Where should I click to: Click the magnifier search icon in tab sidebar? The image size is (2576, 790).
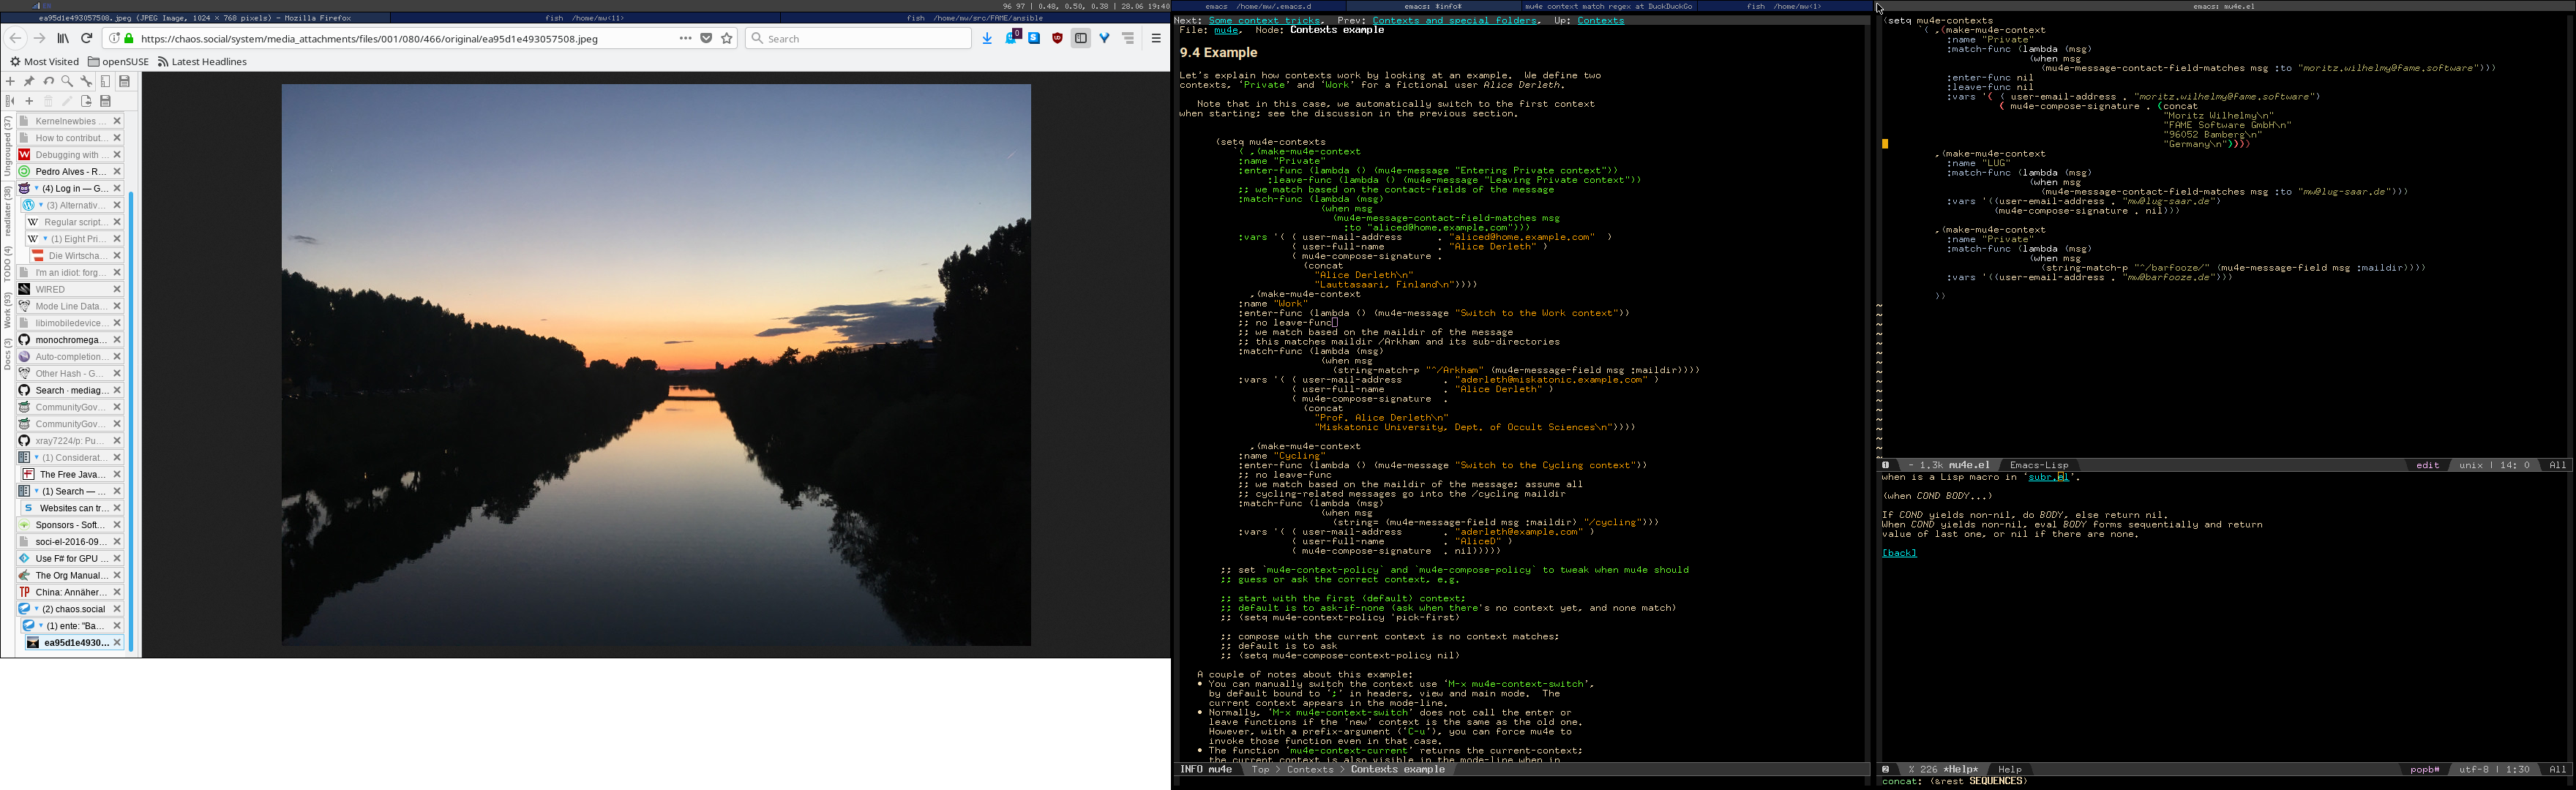click(x=67, y=81)
